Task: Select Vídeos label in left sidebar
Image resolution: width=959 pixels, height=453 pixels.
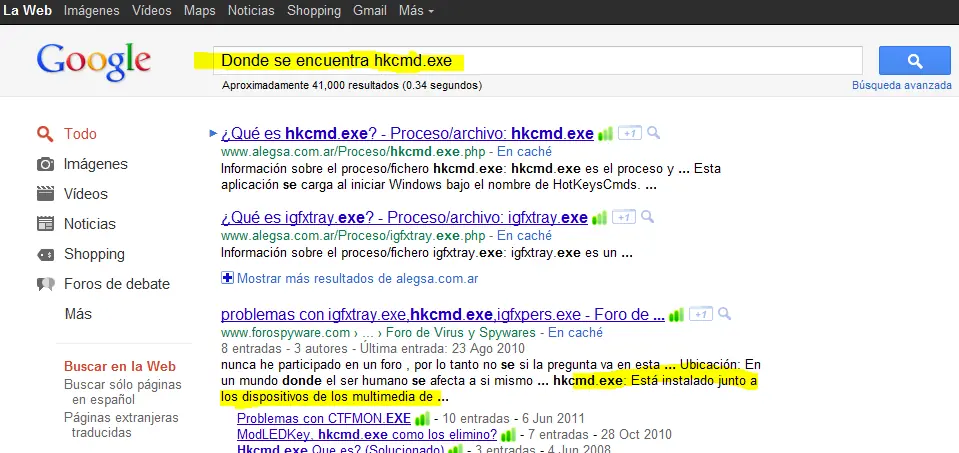Action: point(86,194)
